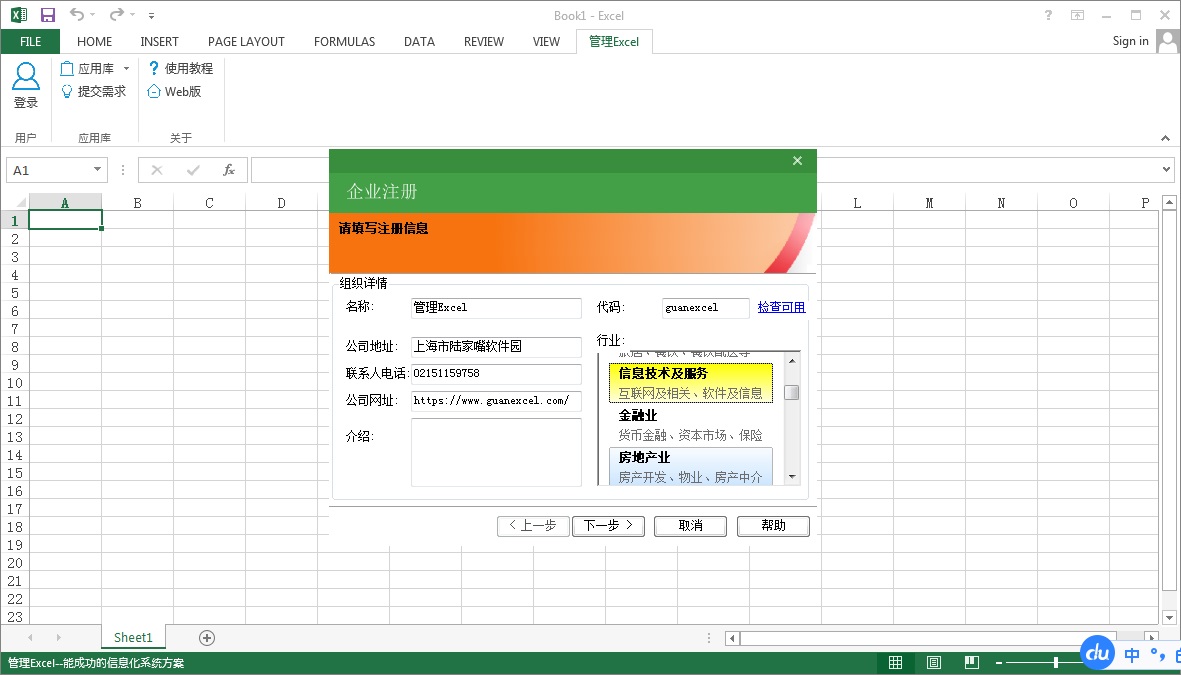1181x675 pixels.
Task: Open the undo history dropdown arrow
Action: coord(93,14)
